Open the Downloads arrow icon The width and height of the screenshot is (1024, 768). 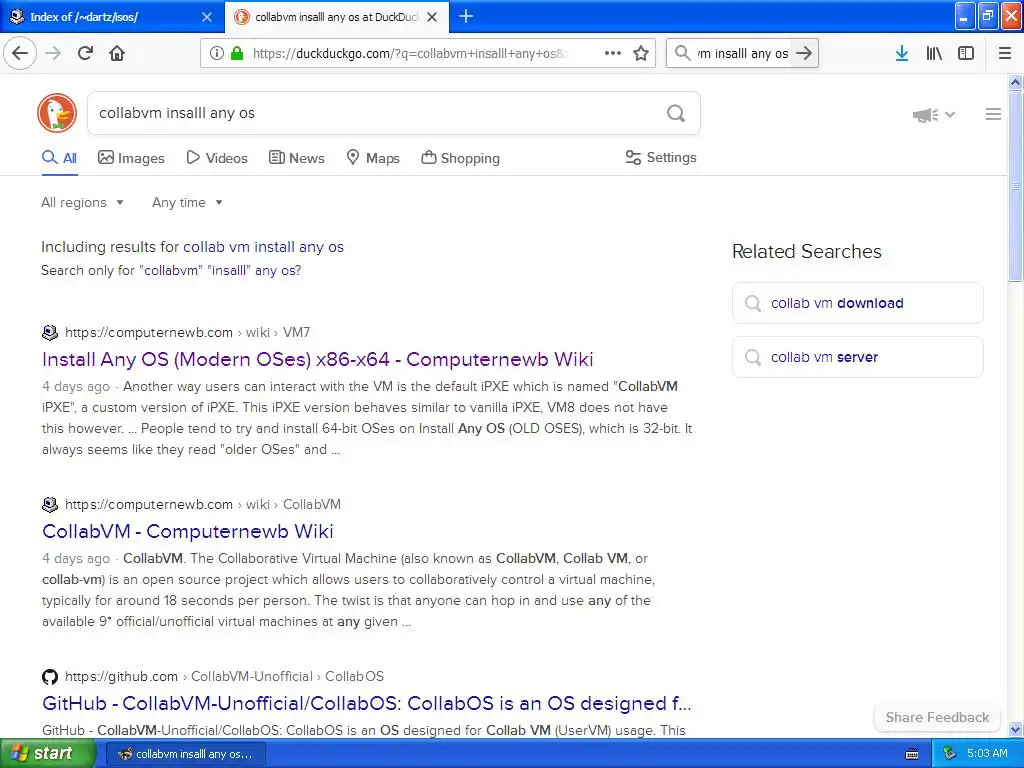click(x=902, y=53)
